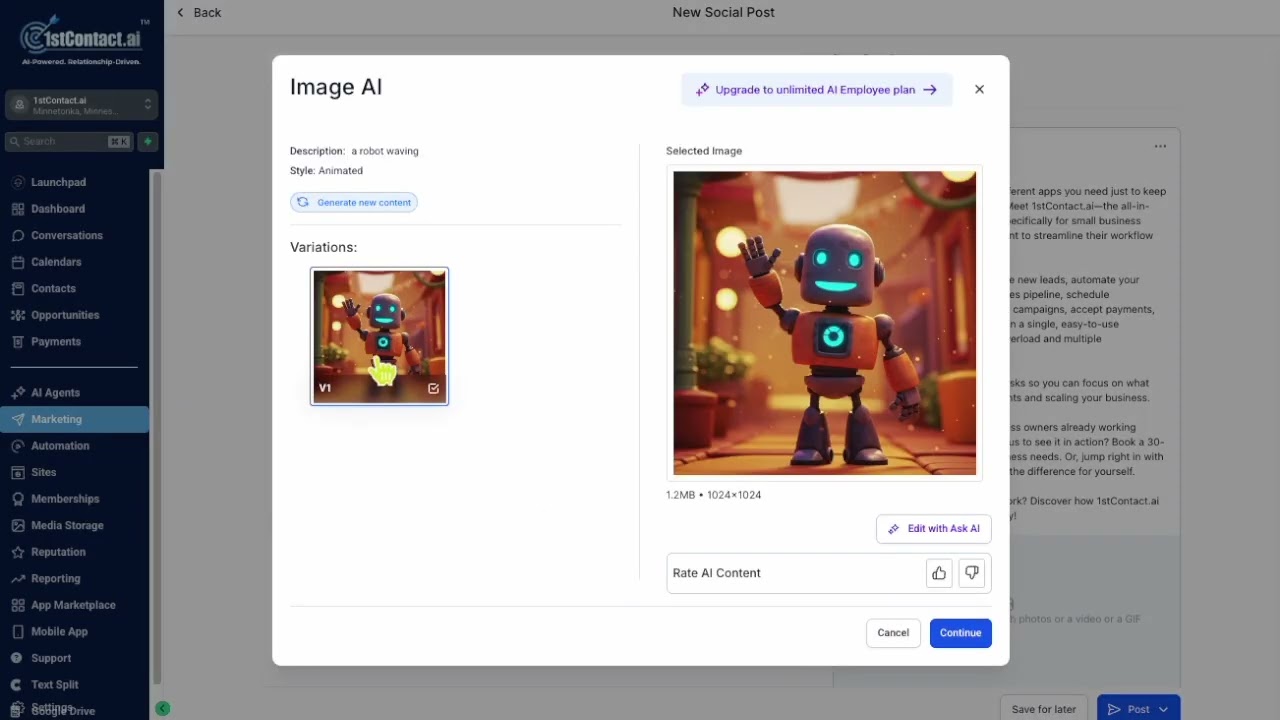Click the Reputation star icon
The width and height of the screenshot is (1280, 720).
pos(18,552)
